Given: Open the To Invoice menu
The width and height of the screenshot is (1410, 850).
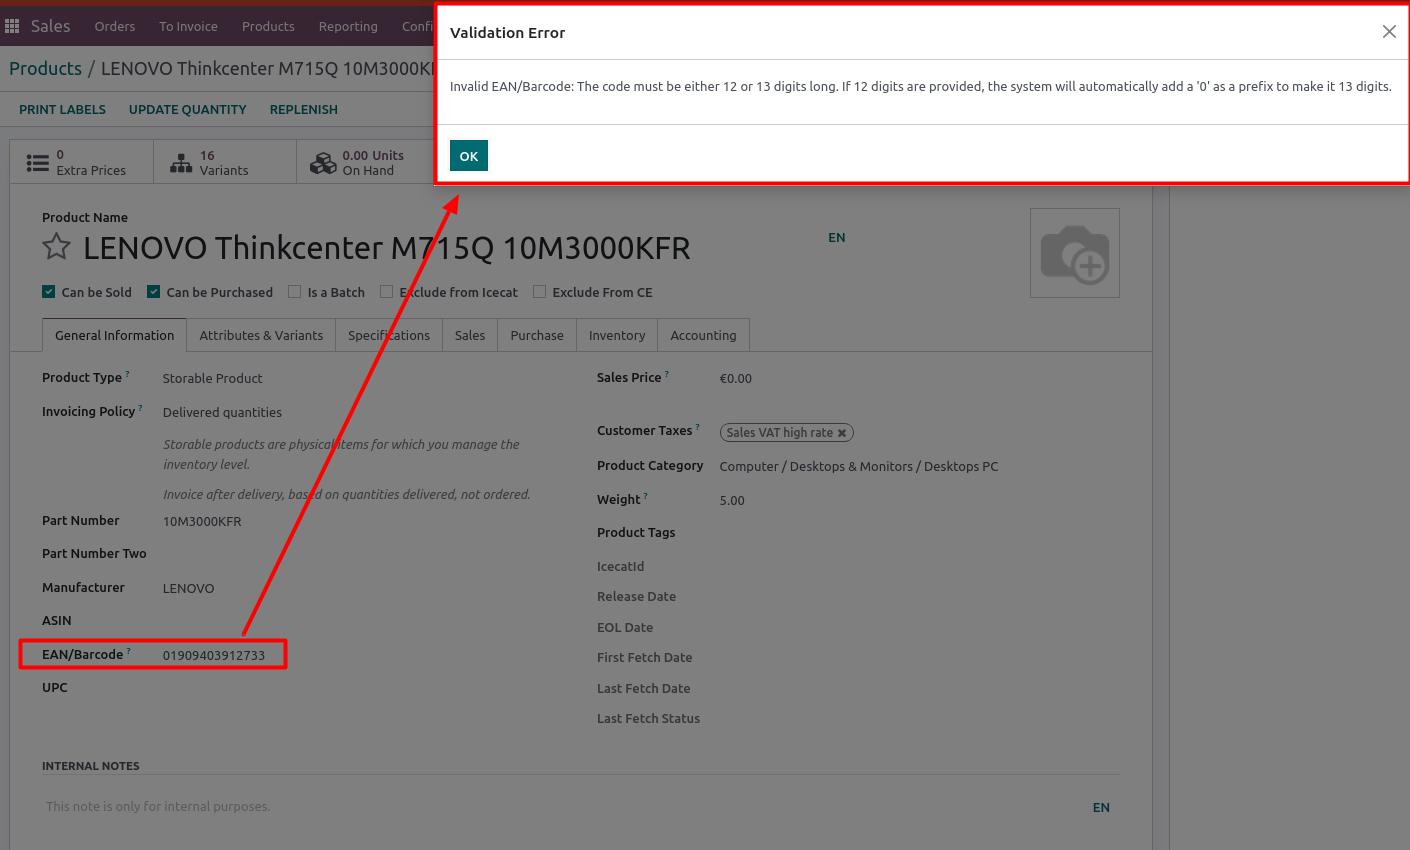Looking at the screenshot, I should pyautogui.click(x=188, y=26).
